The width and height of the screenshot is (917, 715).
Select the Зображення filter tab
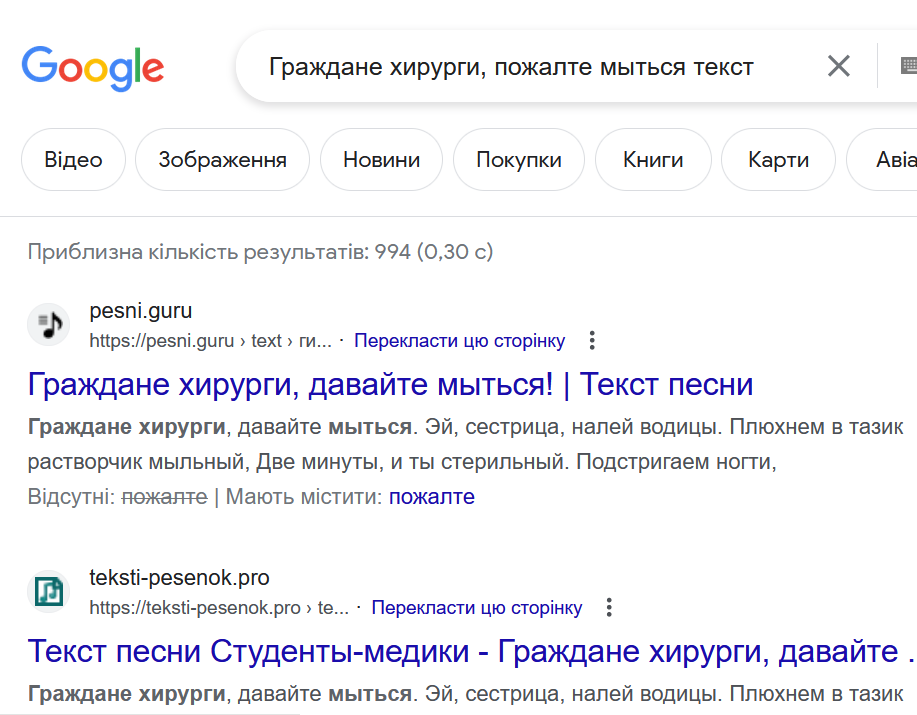222,160
